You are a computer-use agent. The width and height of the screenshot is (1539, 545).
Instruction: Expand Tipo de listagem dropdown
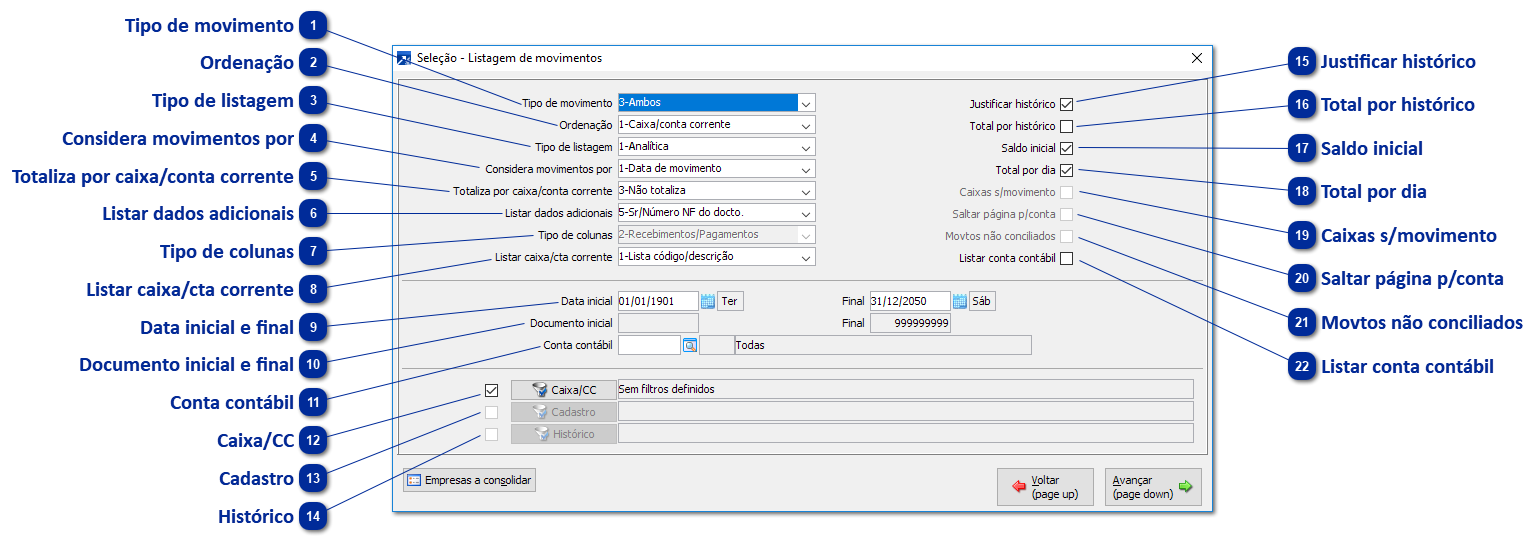click(x=807, y=147)
